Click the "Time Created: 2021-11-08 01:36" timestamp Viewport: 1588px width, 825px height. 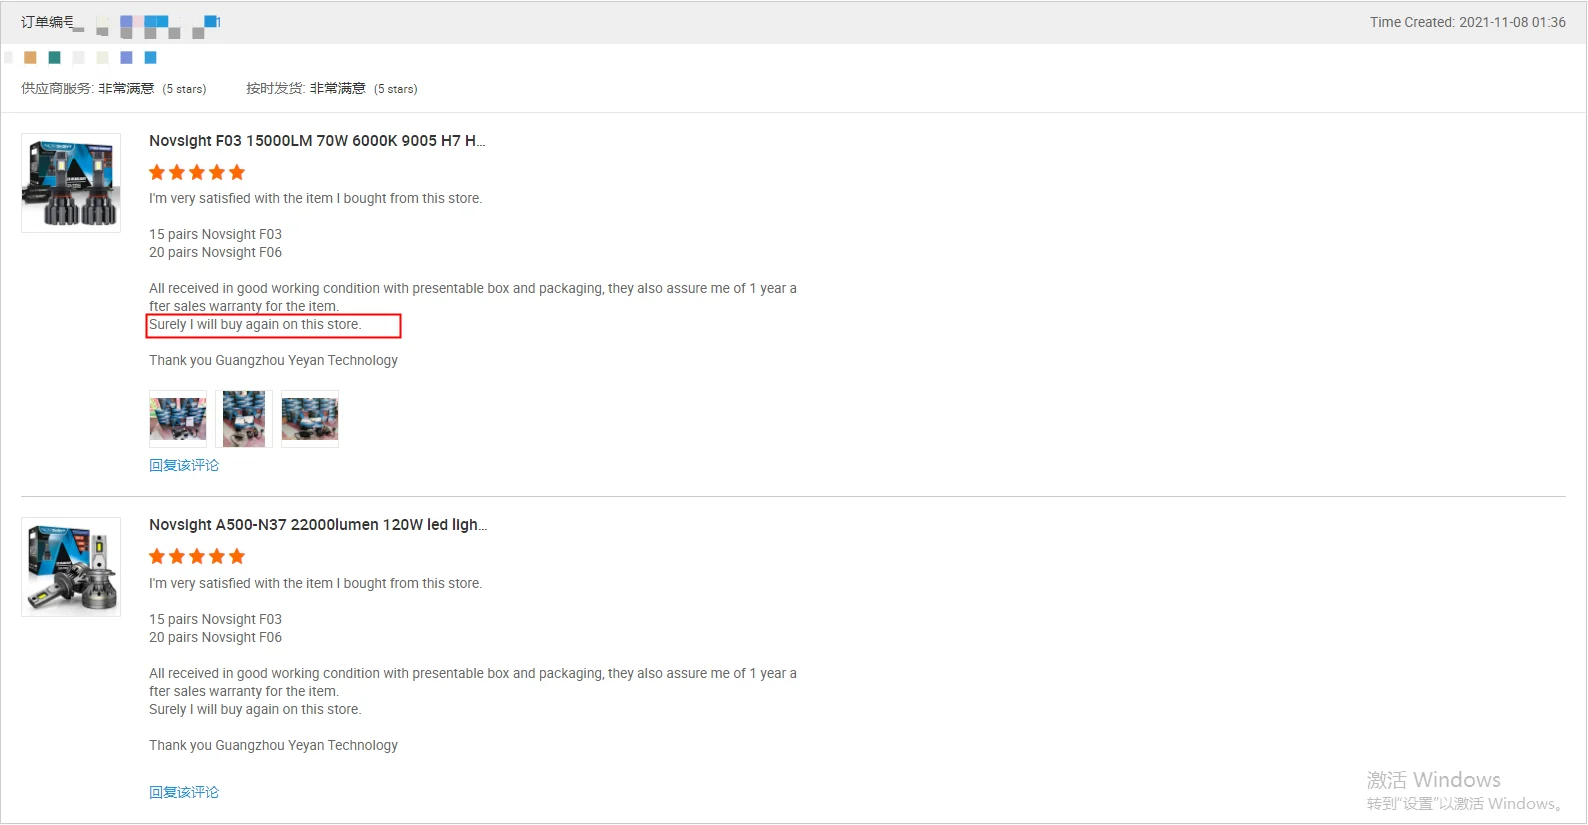click(1468, 22)
